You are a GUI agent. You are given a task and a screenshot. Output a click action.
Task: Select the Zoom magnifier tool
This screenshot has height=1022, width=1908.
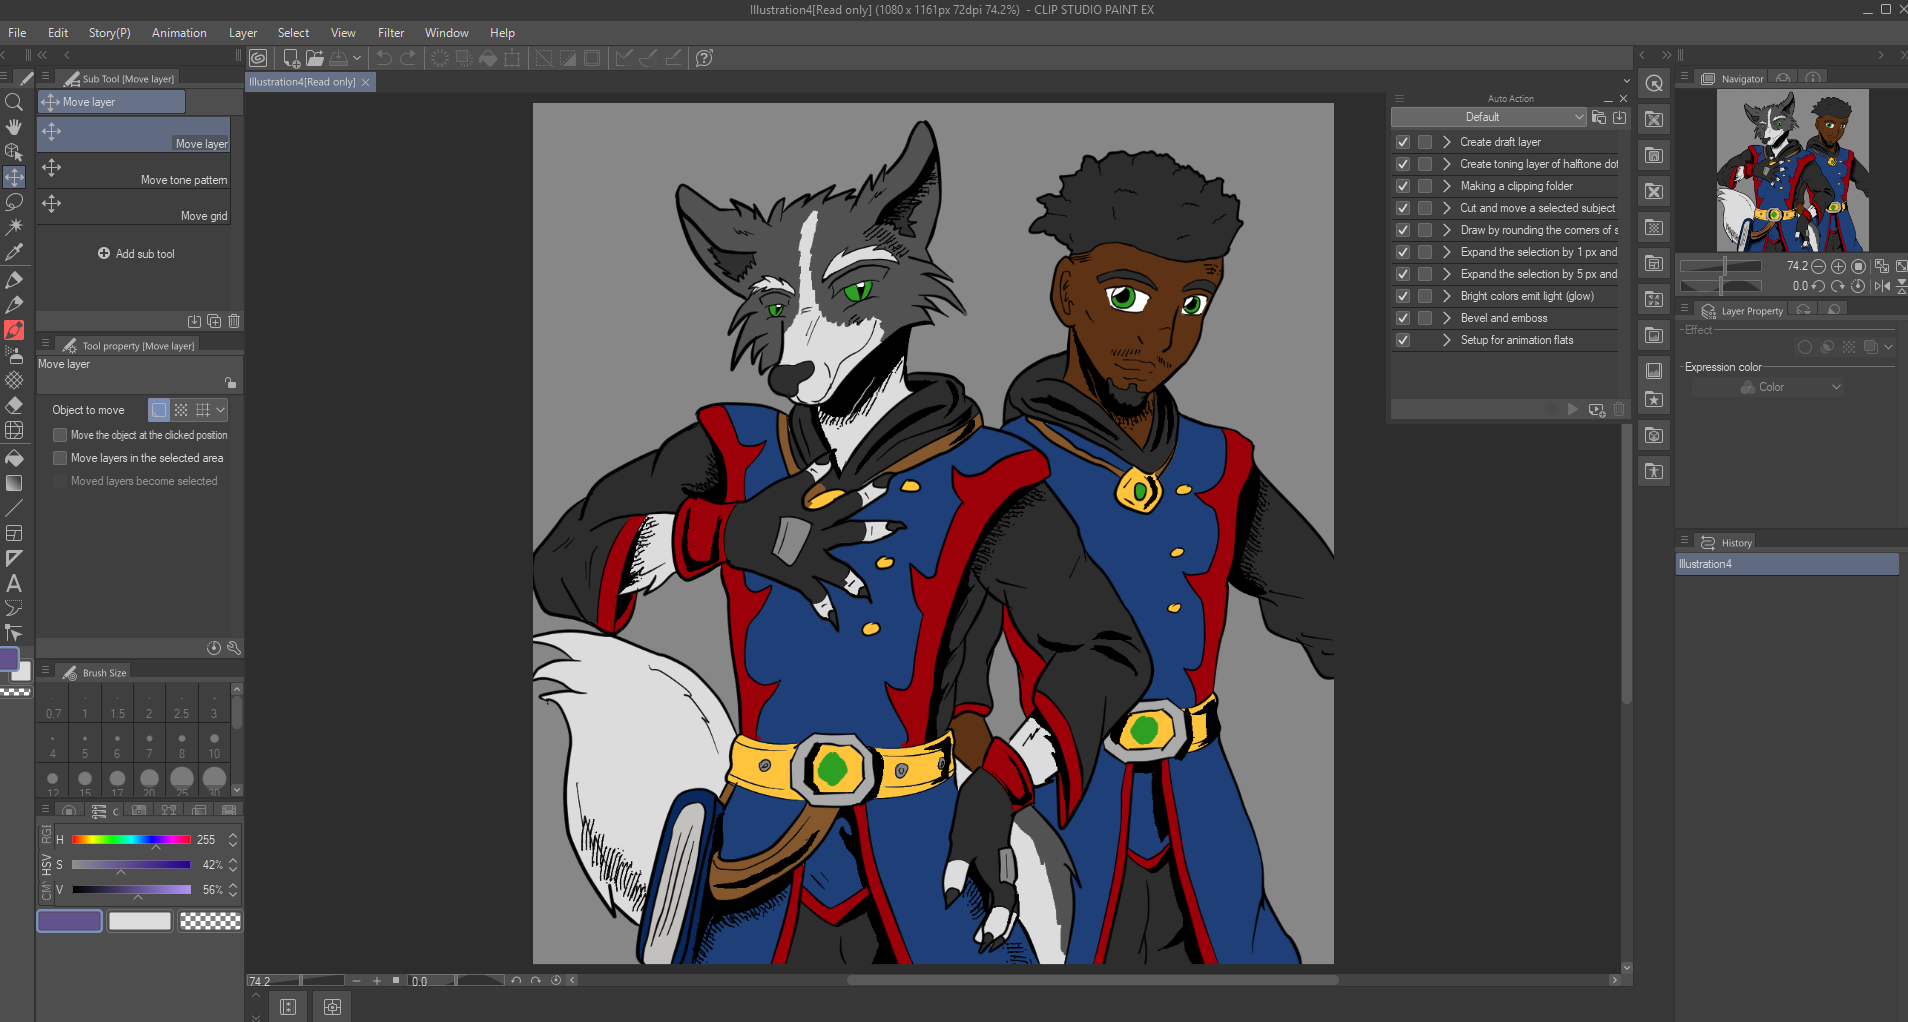click(14, 102)
